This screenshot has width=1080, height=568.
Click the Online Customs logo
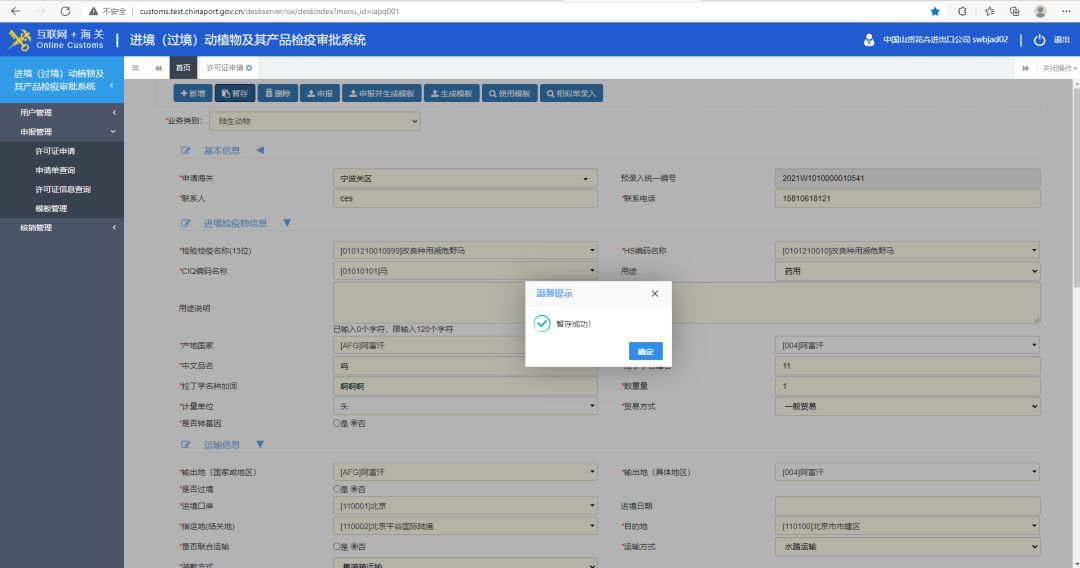pos(56,39)
